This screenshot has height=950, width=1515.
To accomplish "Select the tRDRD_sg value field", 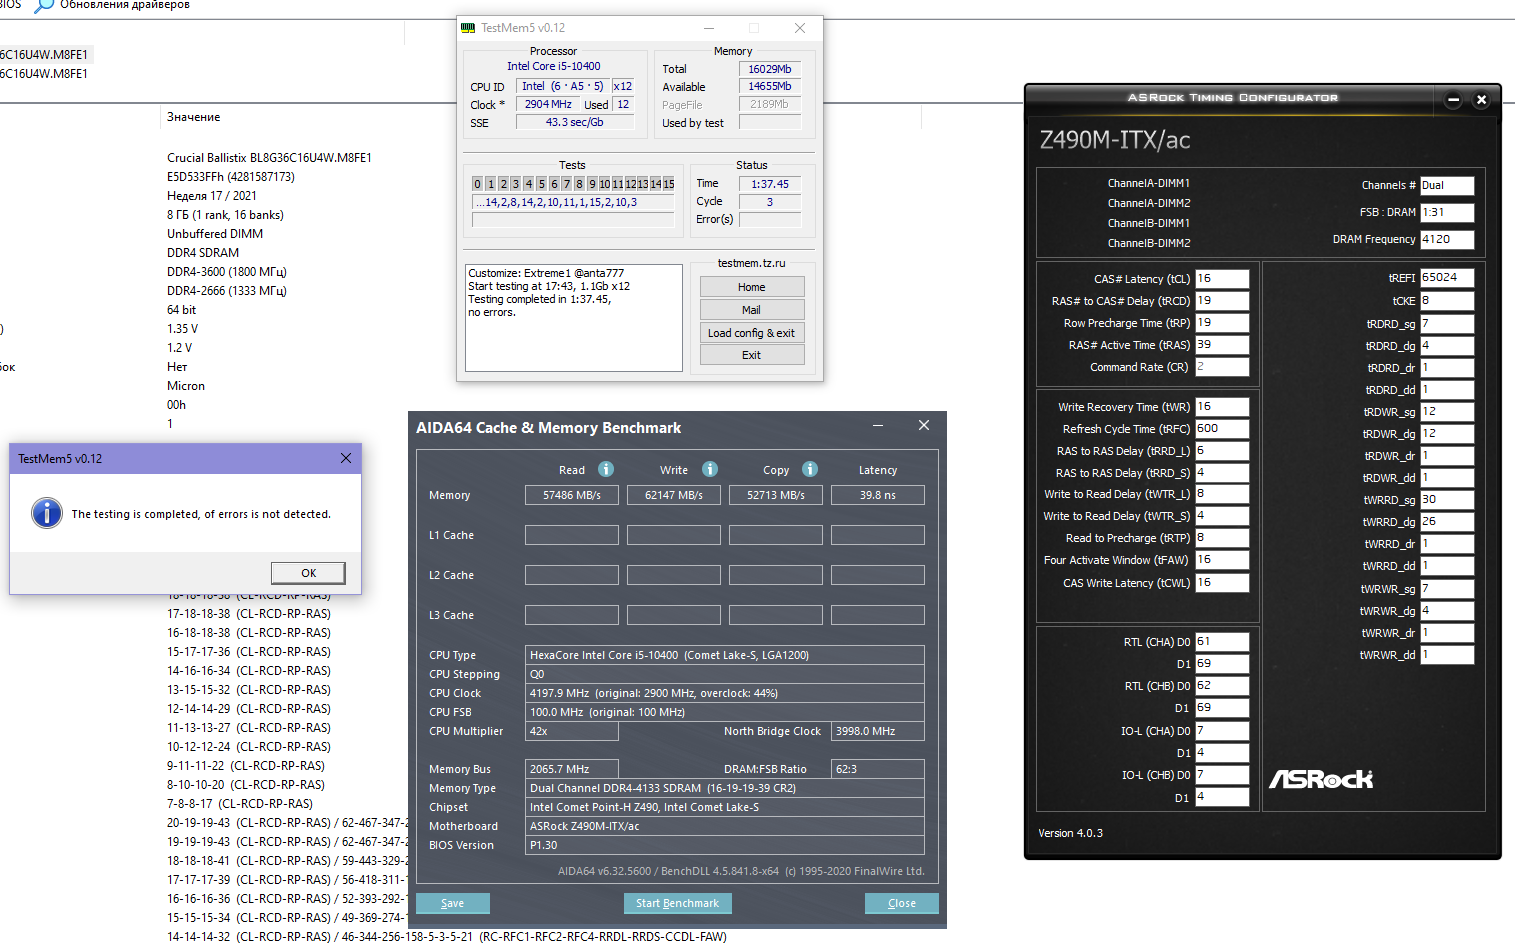I will (1447, 324).
